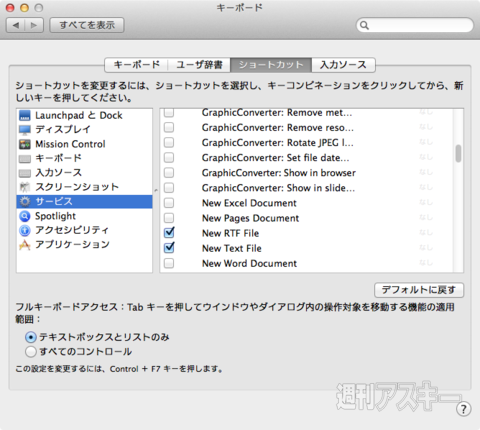Click the ディスプレイ monitor icon
Viewport: 480px width, 430px height.
pos(25,130)
